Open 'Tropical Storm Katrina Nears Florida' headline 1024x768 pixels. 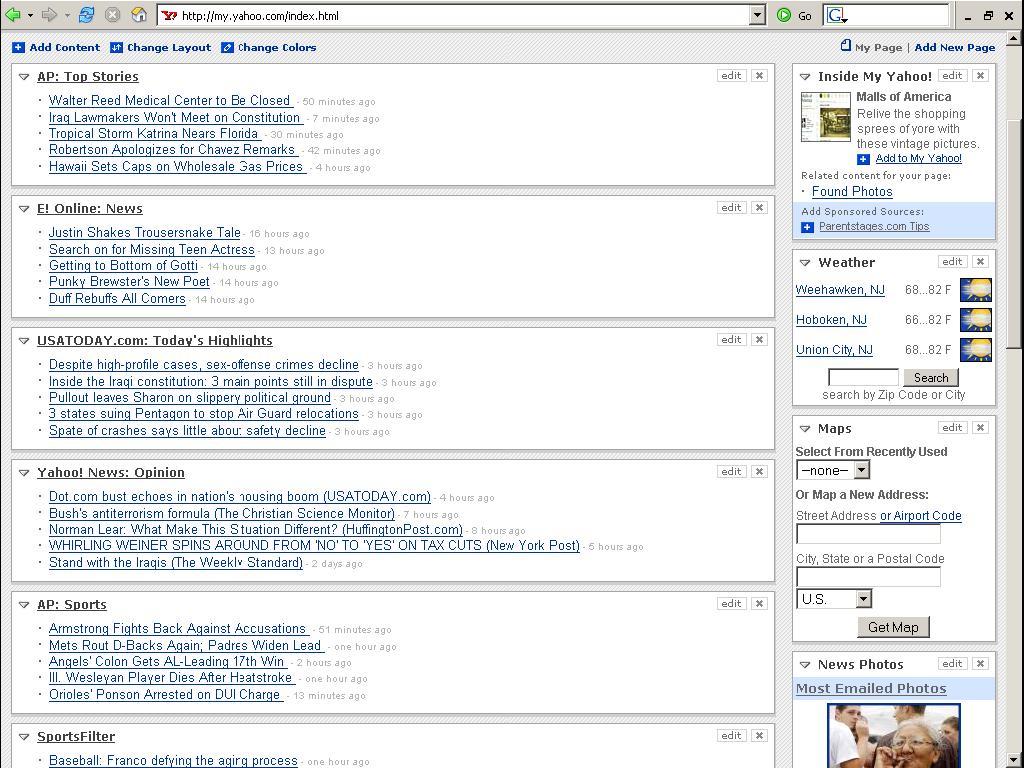coord(154,134)
